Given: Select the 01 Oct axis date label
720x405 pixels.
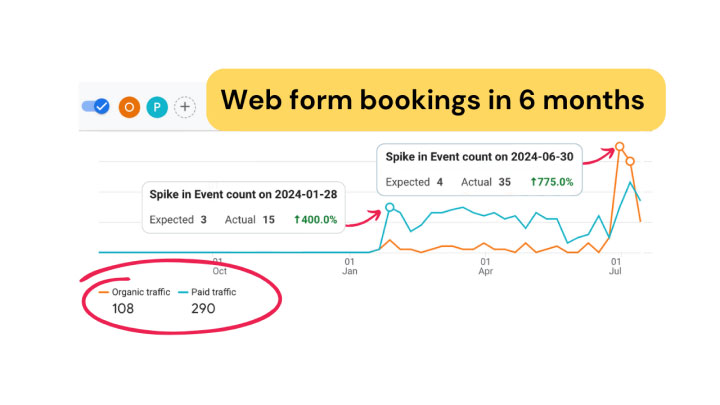Looking at the screenshot, I should (x=219, y=265).
